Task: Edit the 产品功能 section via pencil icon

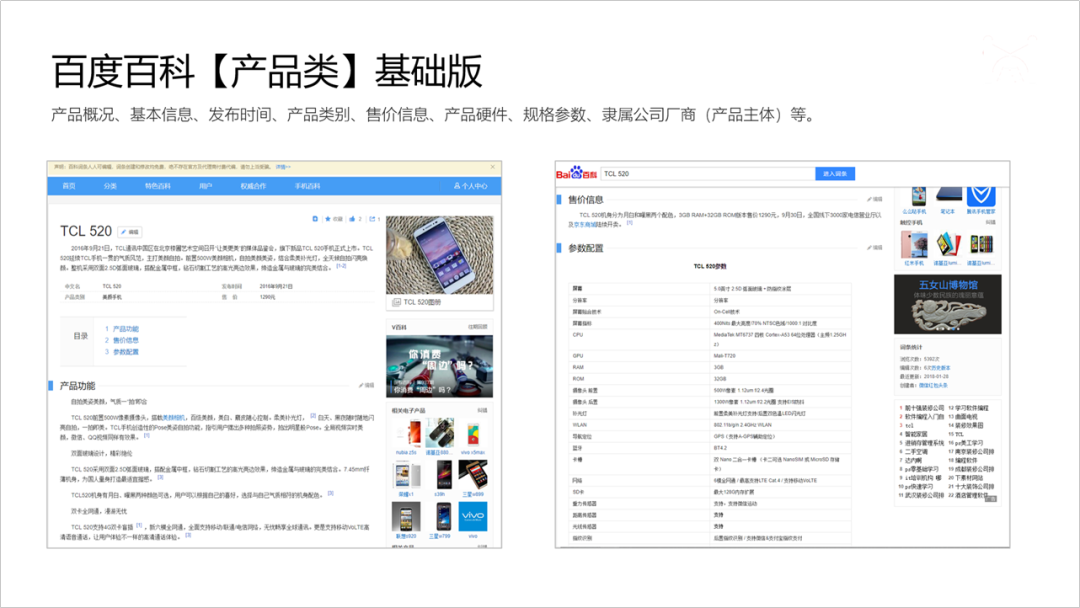Action: 366,386
